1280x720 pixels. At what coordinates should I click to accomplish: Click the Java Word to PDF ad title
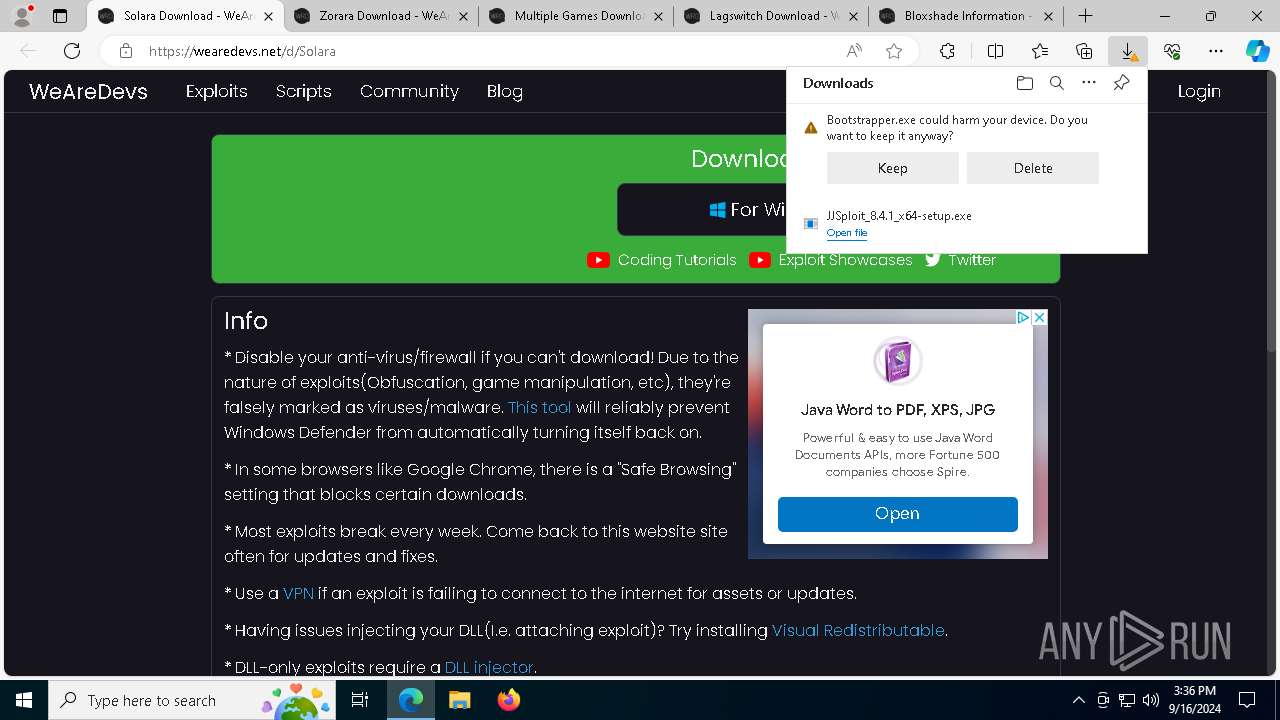pyautogui.click(x=897, y=409)
